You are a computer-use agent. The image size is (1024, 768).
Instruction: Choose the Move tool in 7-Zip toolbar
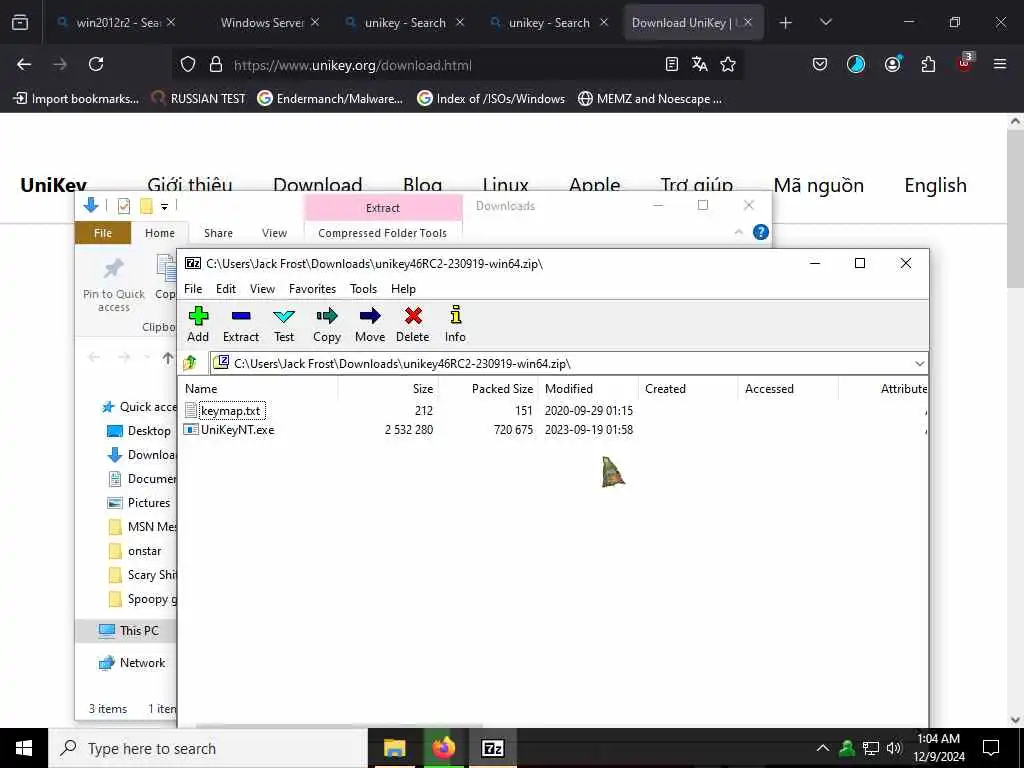[370, 325]
